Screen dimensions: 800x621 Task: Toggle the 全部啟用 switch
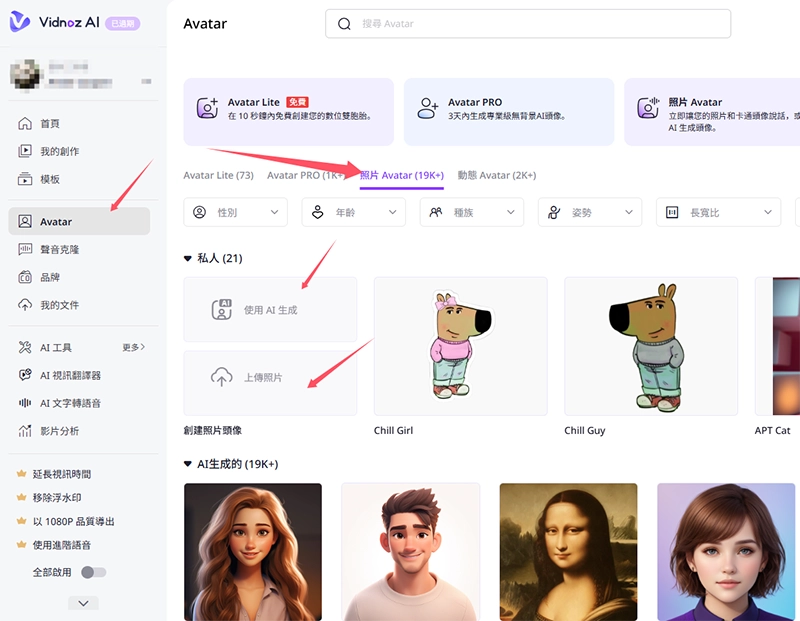coord(93,572)
